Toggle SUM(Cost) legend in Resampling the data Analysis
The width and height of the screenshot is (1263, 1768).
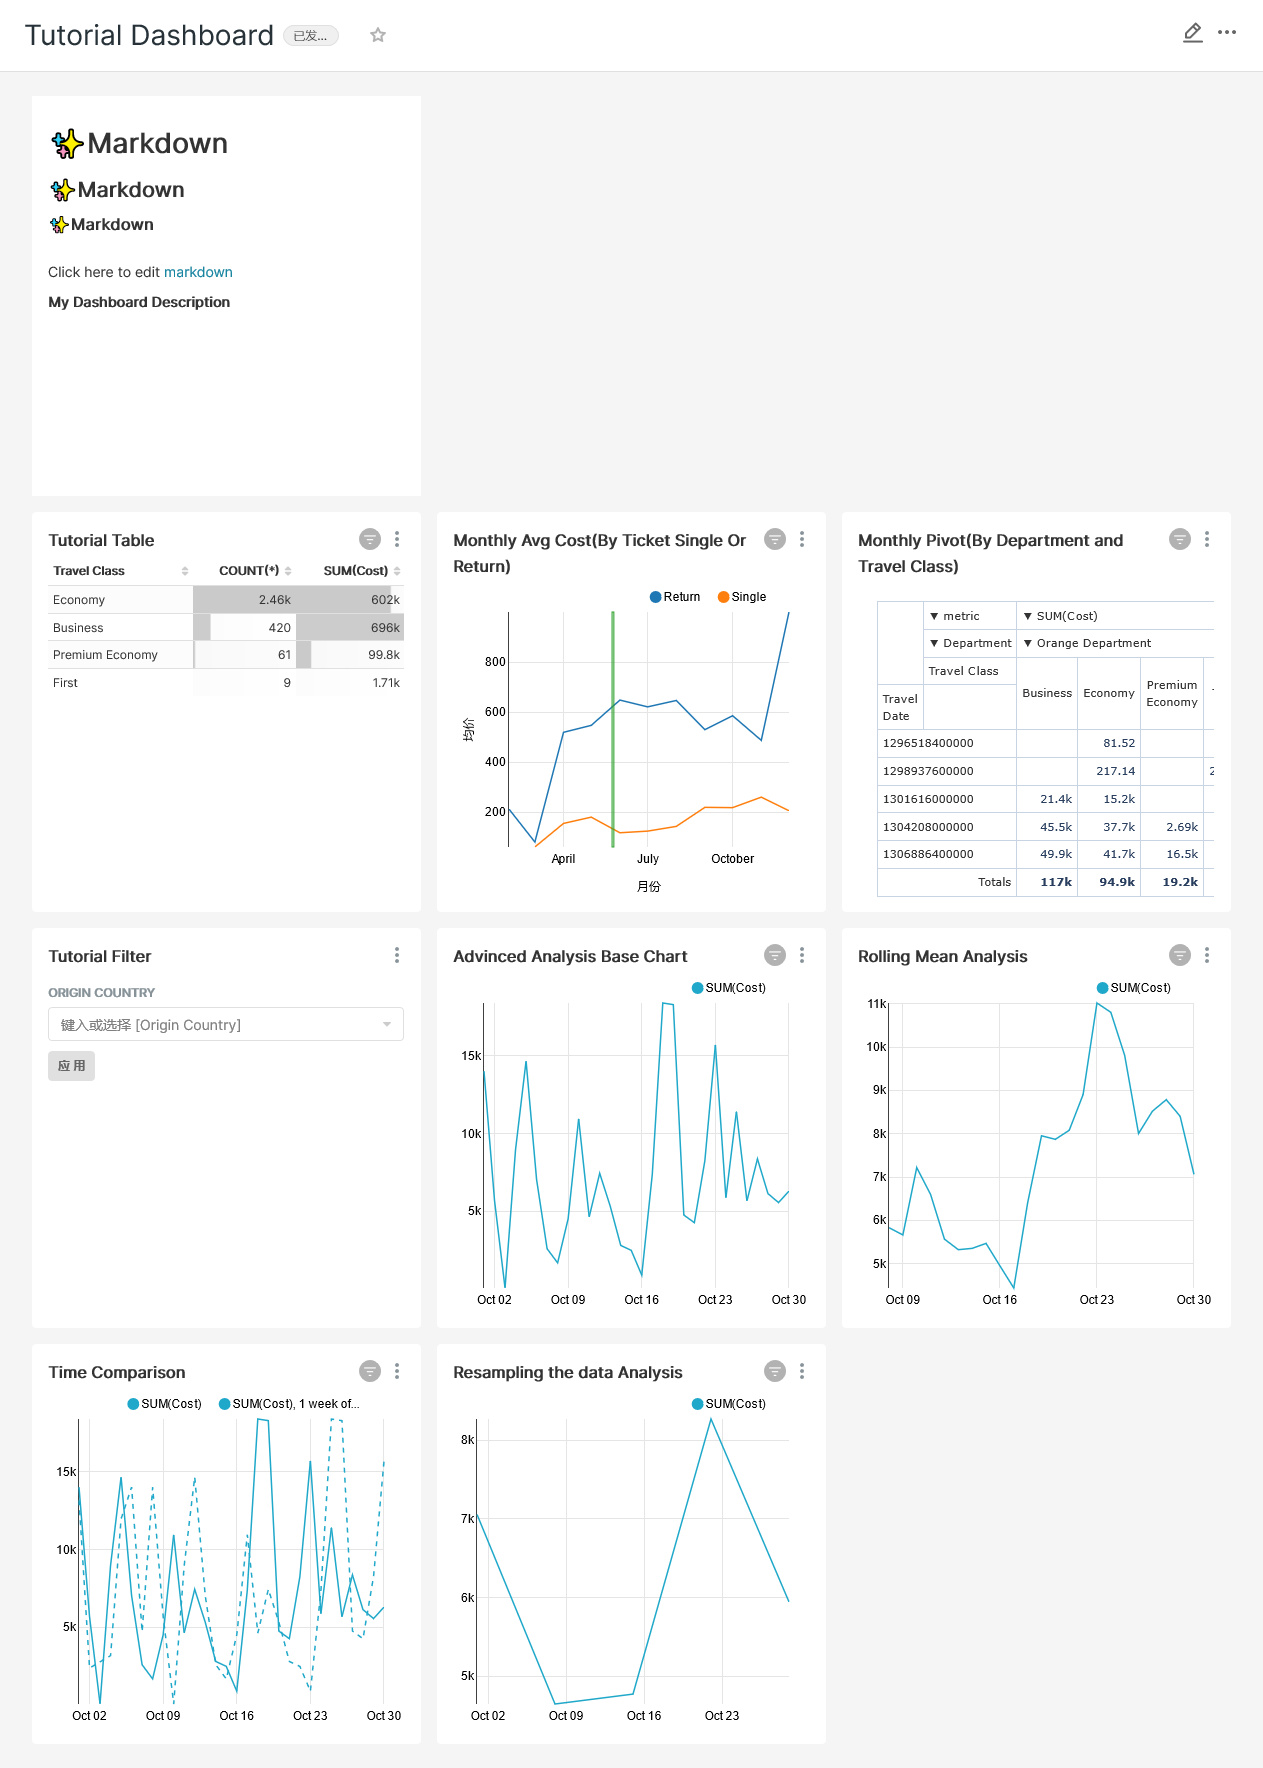pos(729,1404)
